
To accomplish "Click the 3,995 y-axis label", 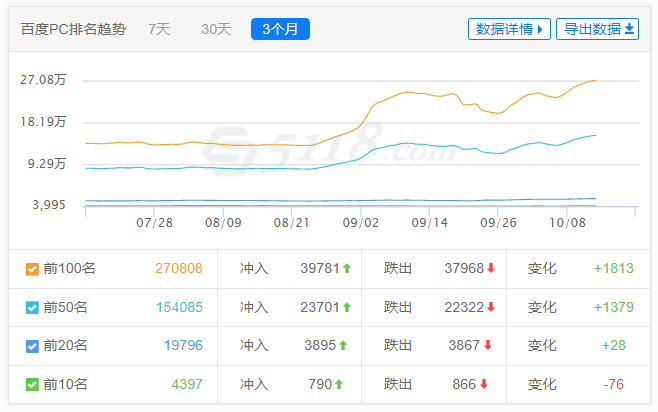I will click(x=49, y=205).
